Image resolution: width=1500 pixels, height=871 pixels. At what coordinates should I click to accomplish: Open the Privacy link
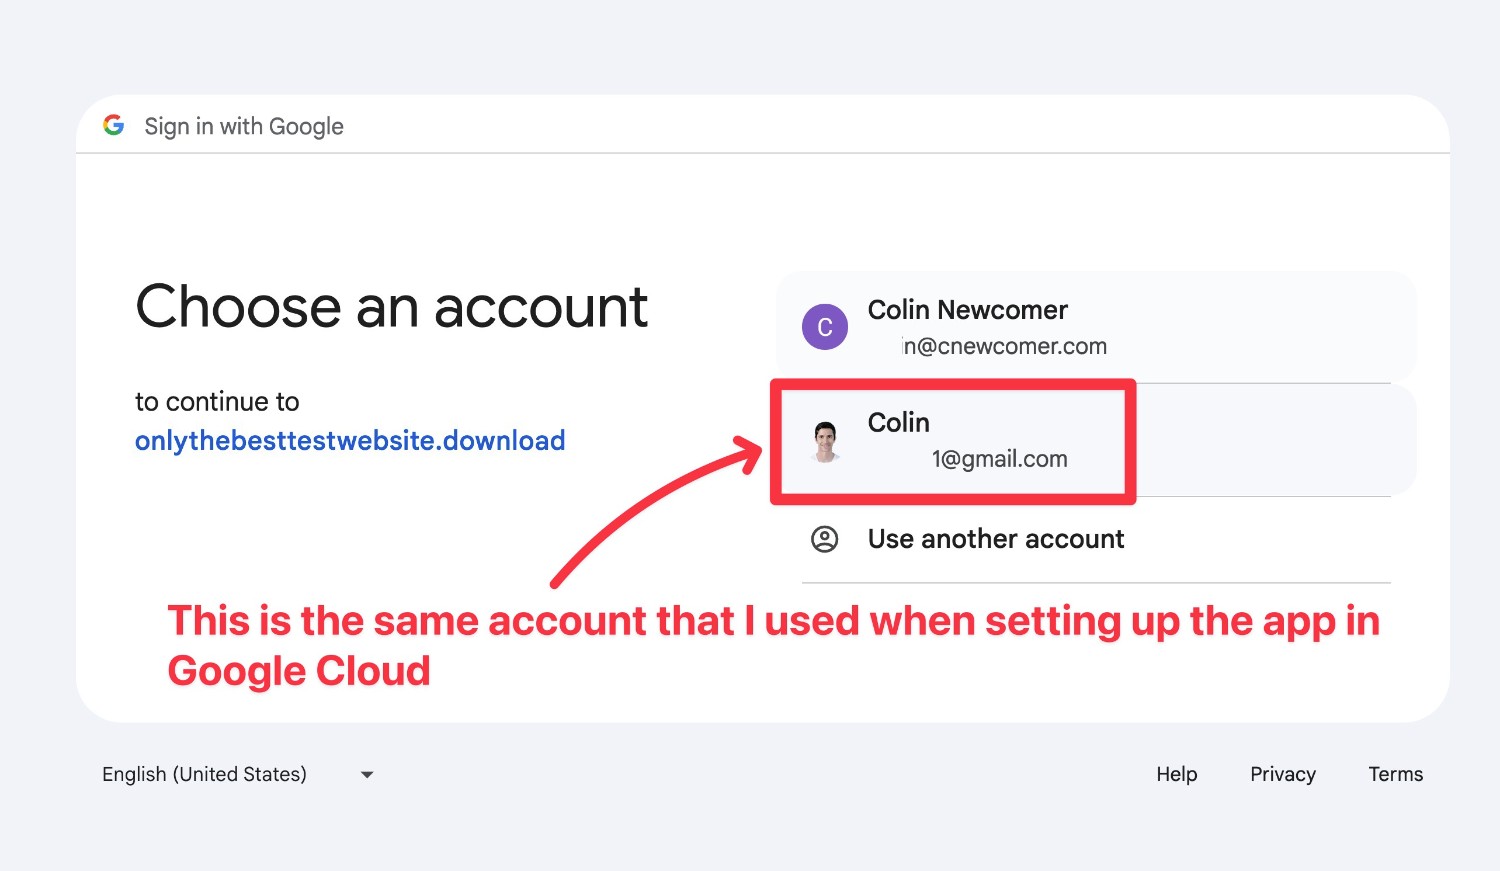[1283, 774]
